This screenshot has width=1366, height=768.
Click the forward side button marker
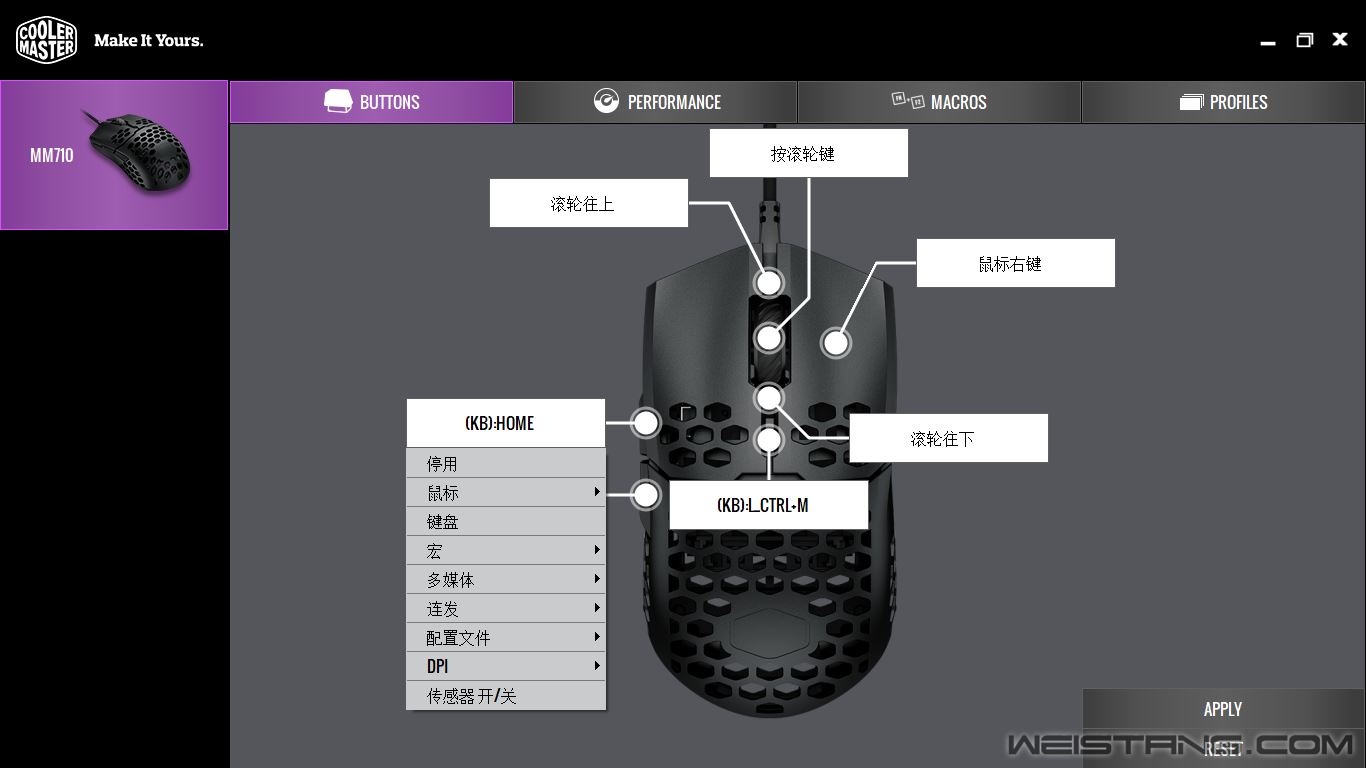click(x=647, y=423)
